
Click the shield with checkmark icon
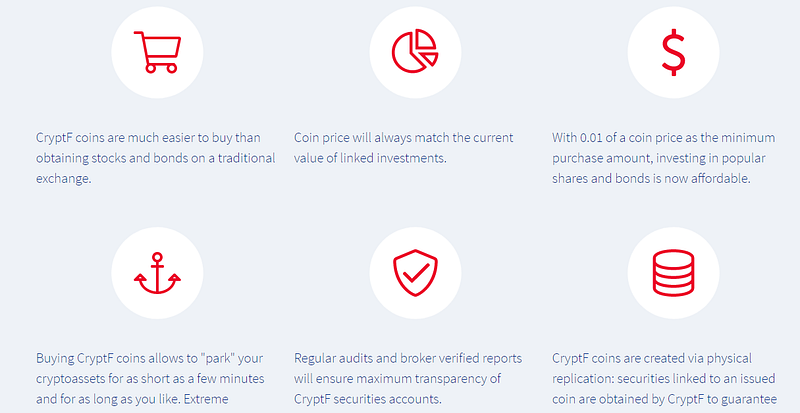click(415, 273)
